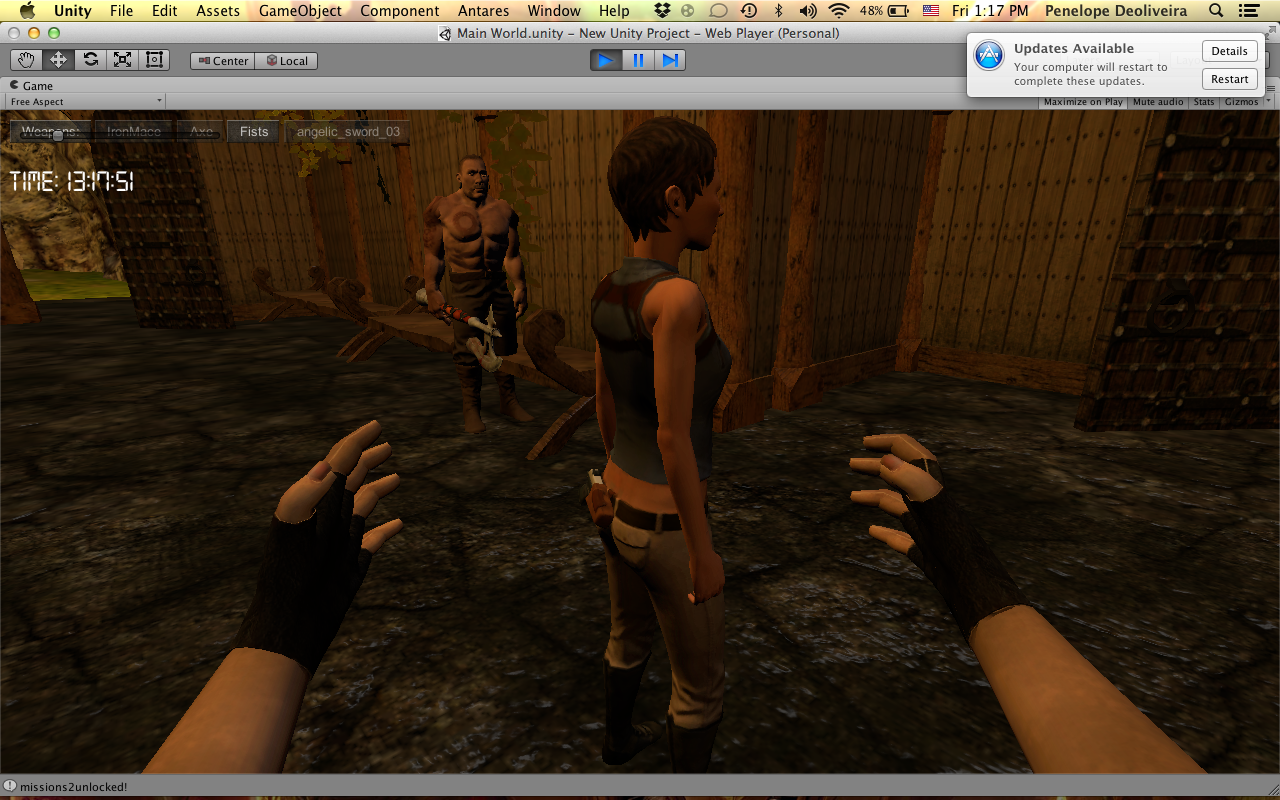This screenshot has width=1280, height=800.
Task: Select the Scale tool
Action: pos(122,60)
